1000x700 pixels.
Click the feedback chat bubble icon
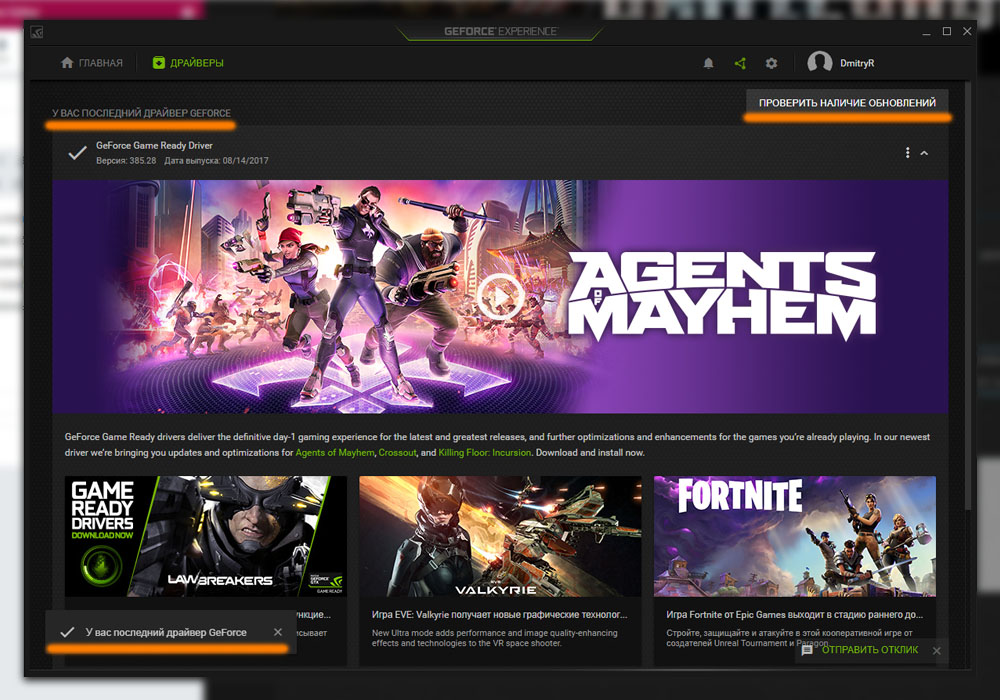point(807,650)
